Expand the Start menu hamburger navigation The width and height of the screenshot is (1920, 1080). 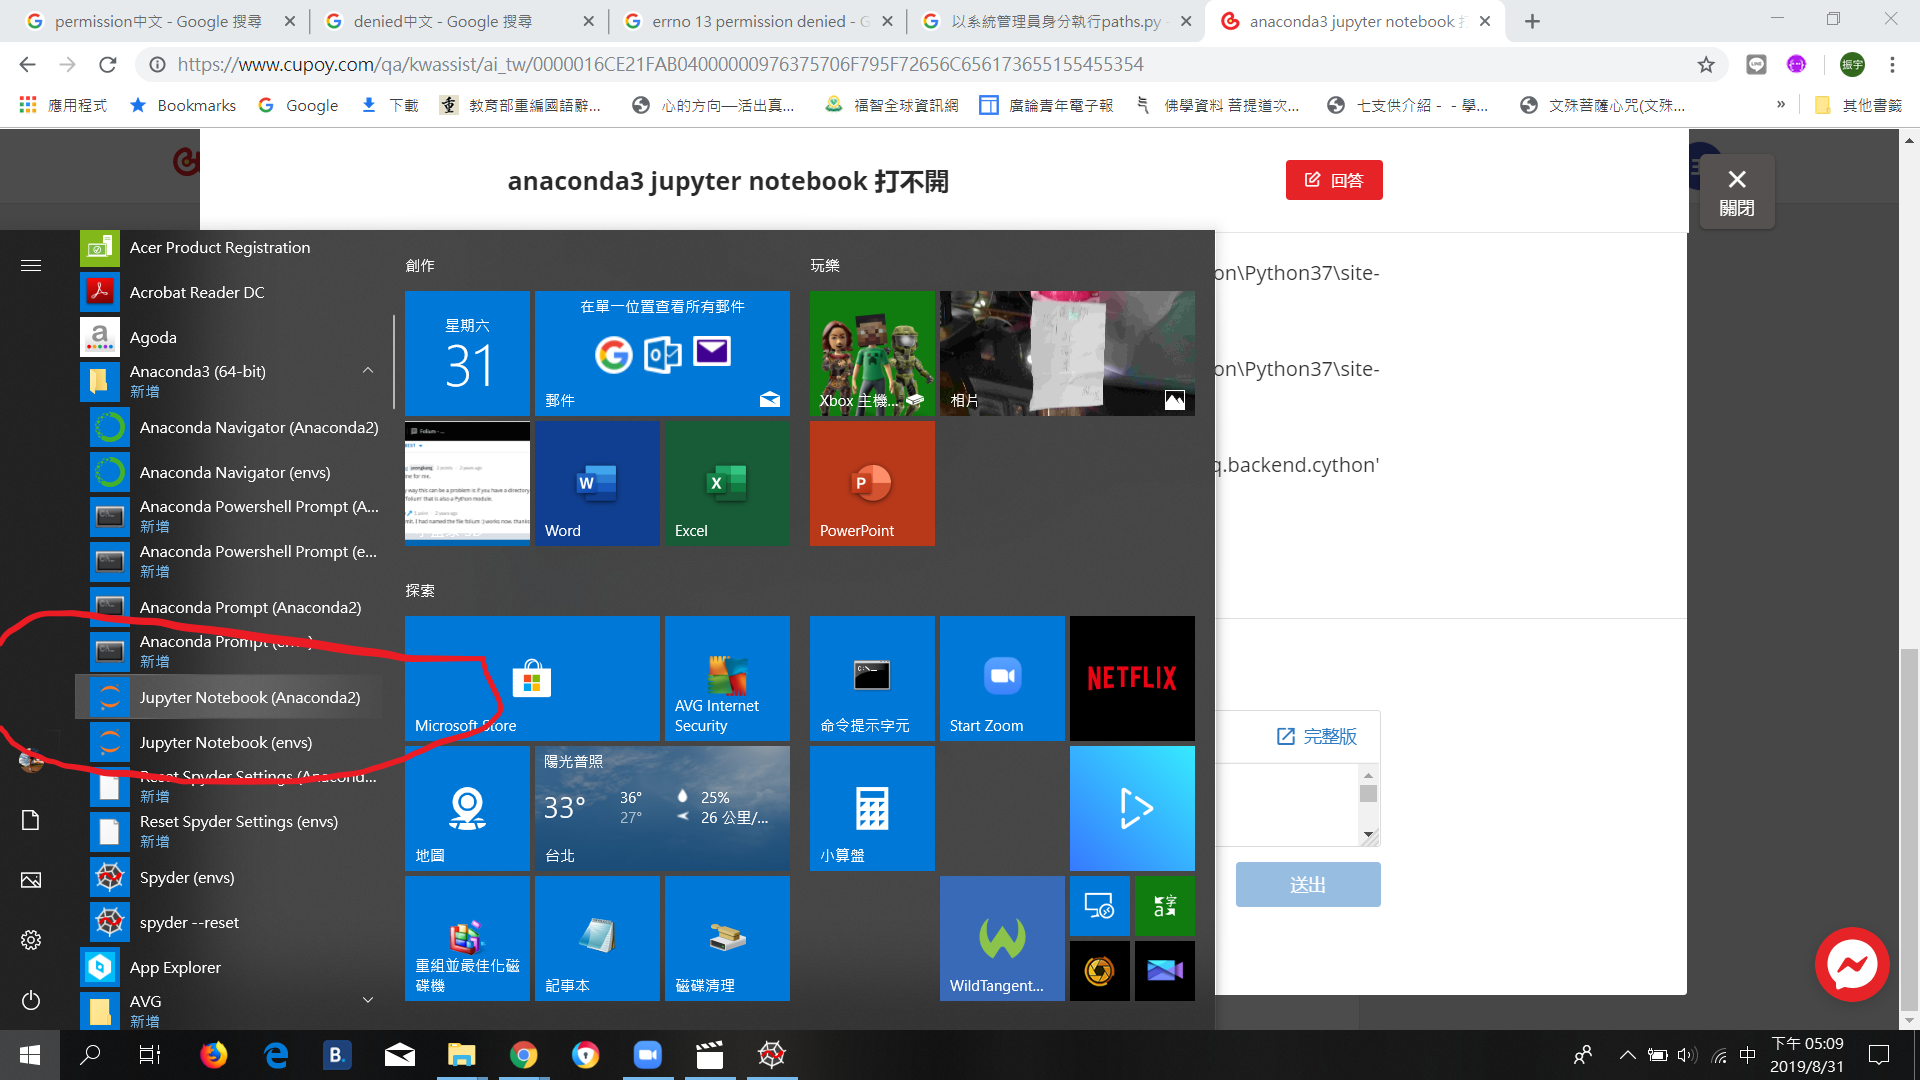pos(31,265)
